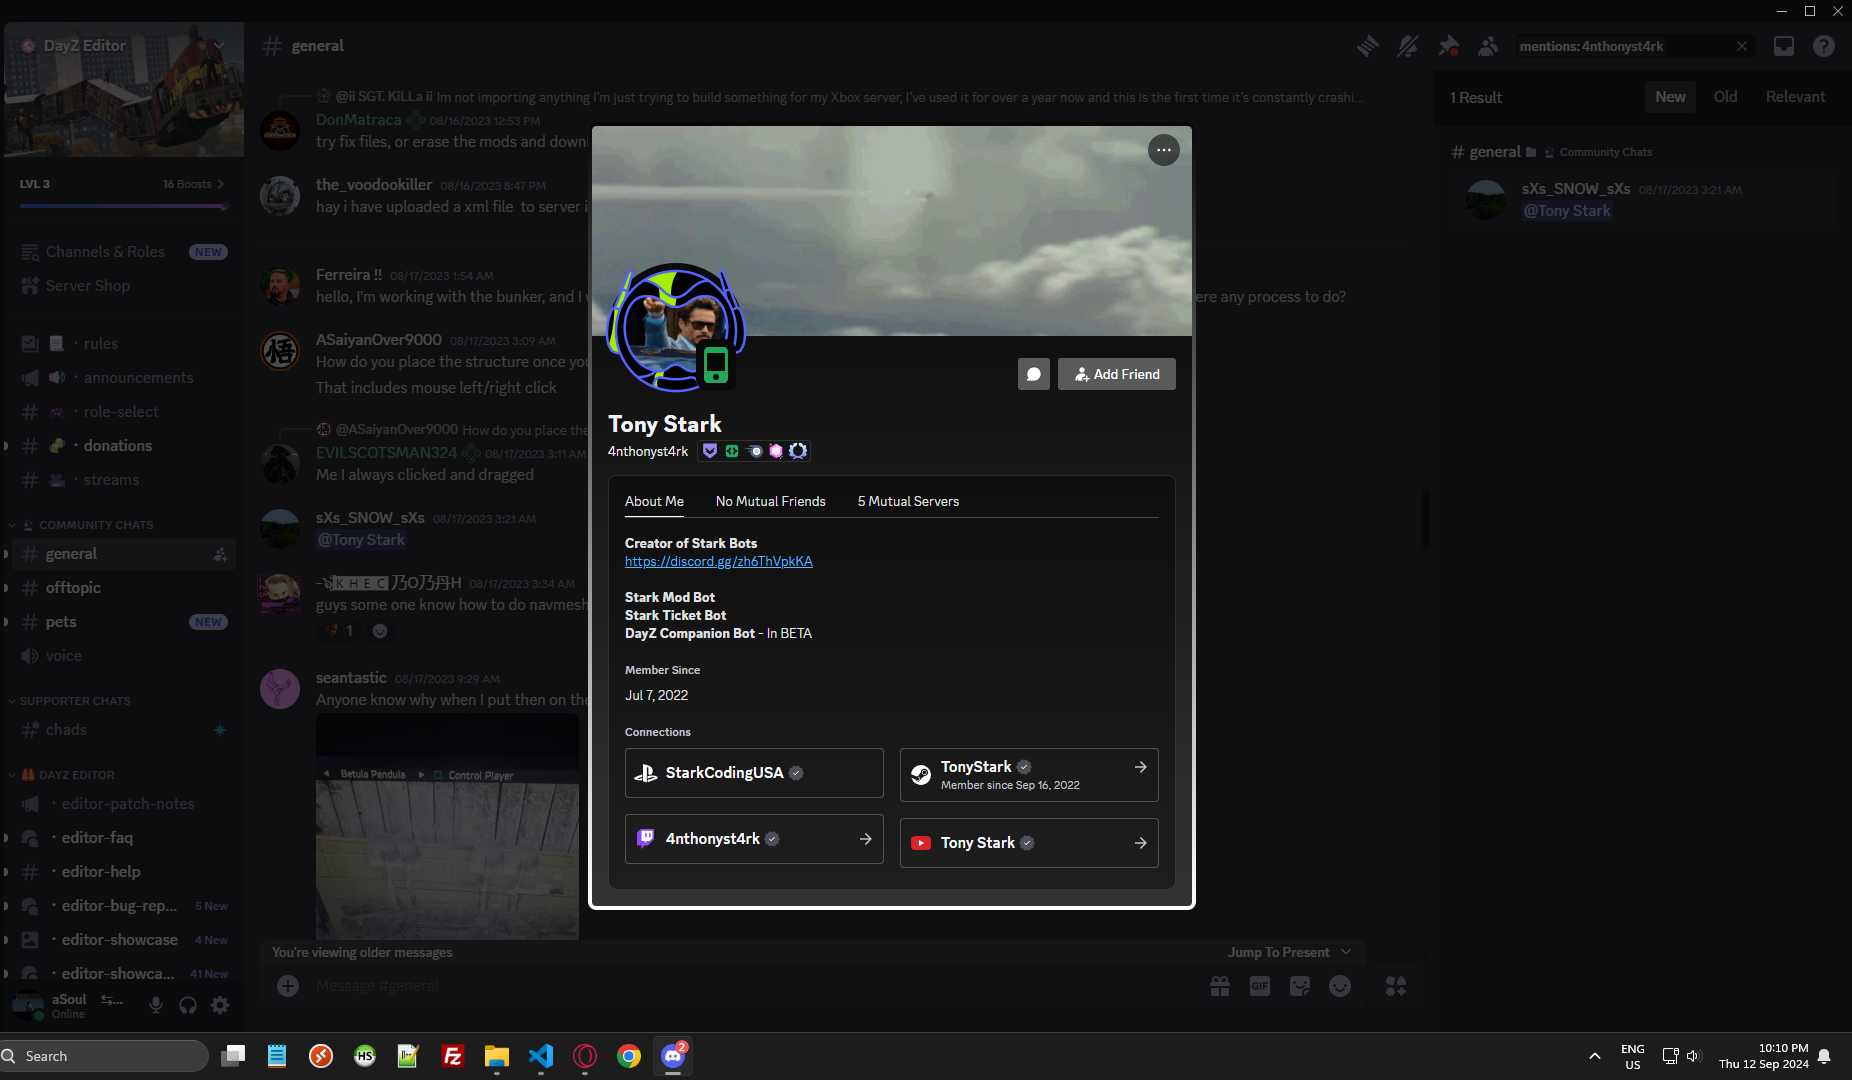Join the voice channel
The width and height of the screenshot is (1852, 1080).
(x=123, y=656)
